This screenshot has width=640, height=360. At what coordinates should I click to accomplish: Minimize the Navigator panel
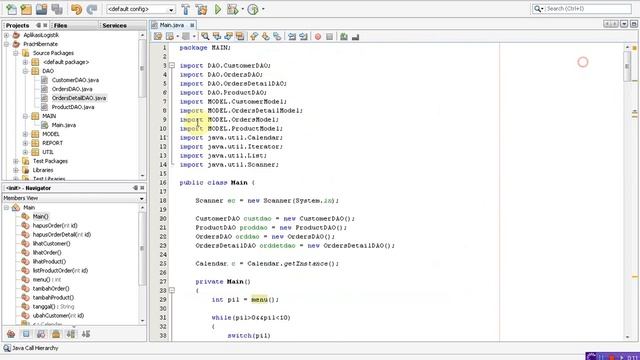(135, 188)
